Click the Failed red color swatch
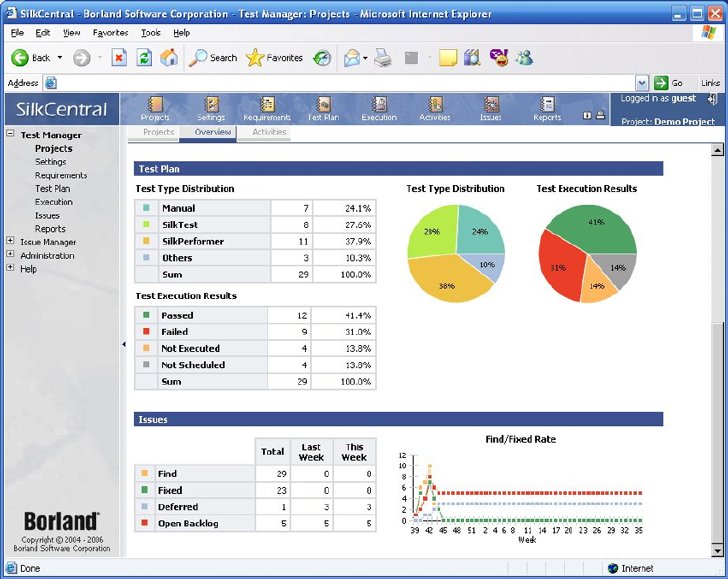This screenshot has height=579, width=728. click(x=146, y=331)
